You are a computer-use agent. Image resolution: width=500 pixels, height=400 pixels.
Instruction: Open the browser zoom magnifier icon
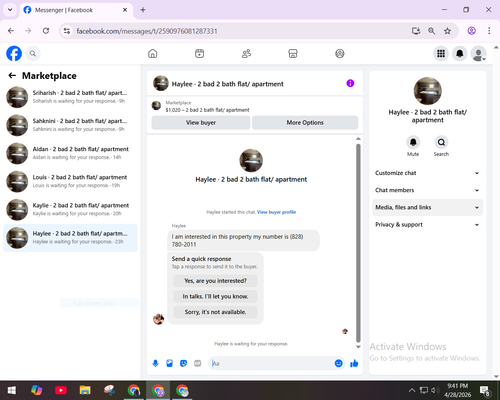pos(431,31)
